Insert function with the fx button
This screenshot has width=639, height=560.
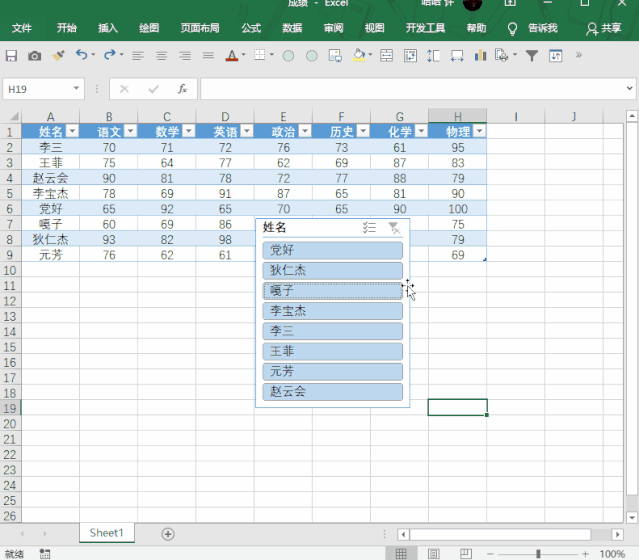coord(182,89)
